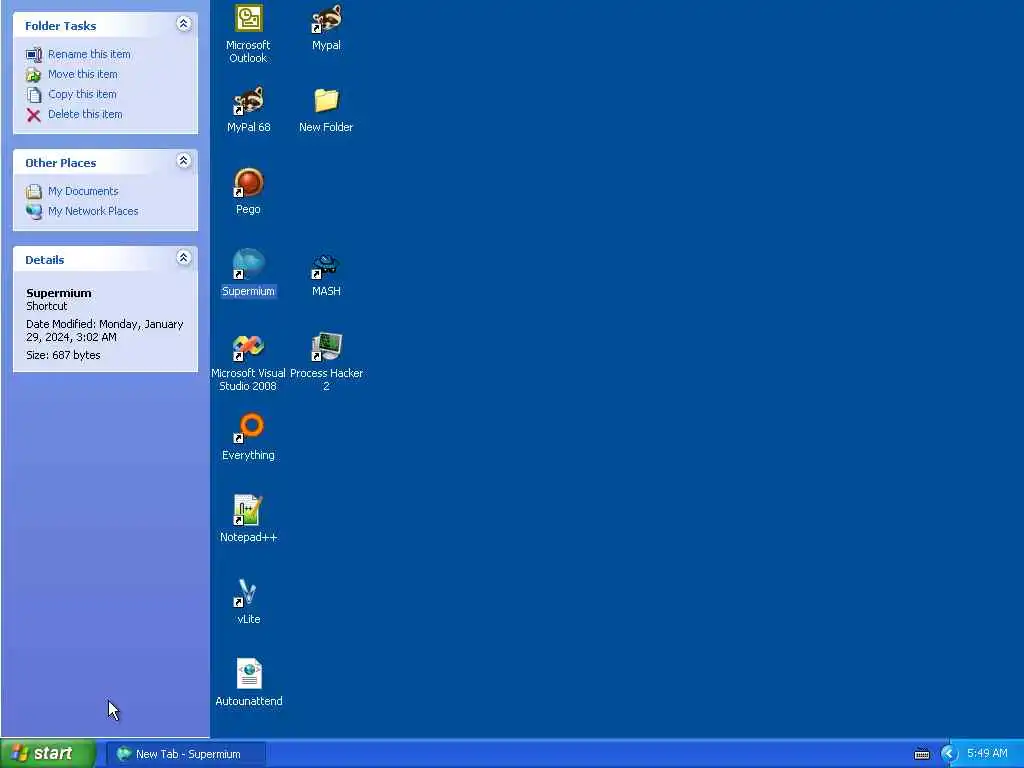Select the Mypal raccoon shortcut icon

click(326, 18)
